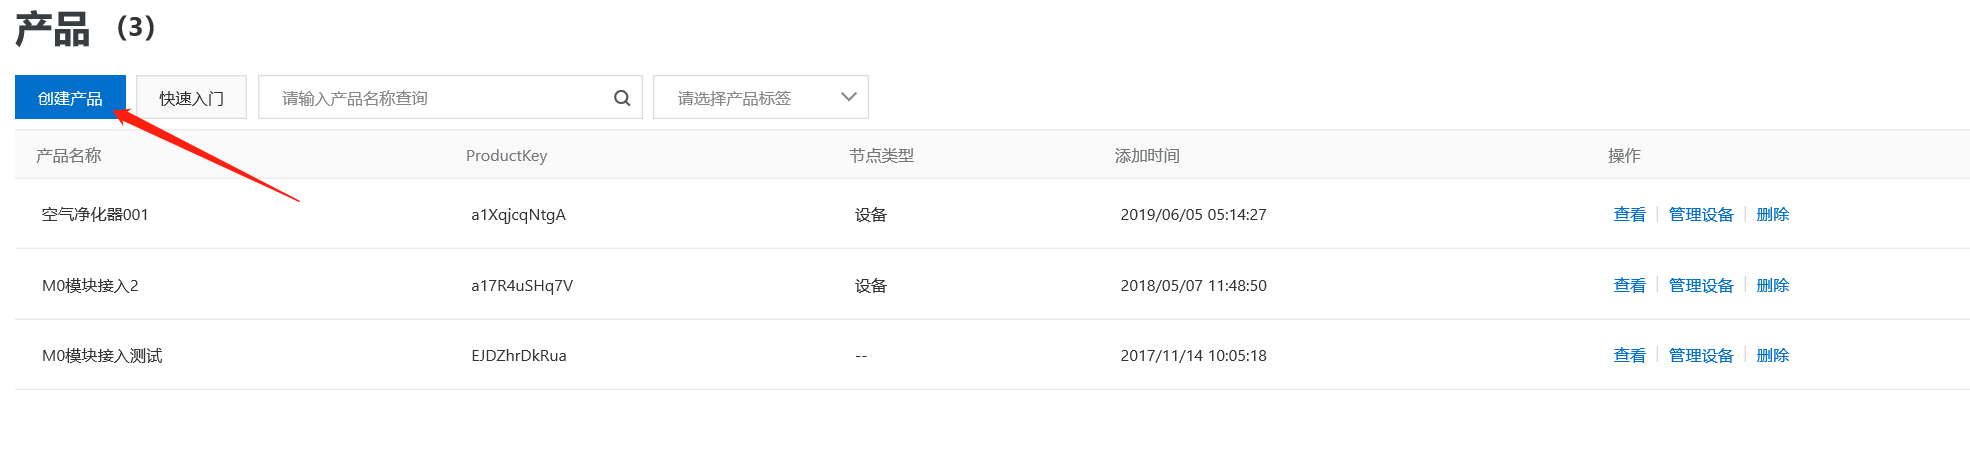
Task: Click 查看 for M0模块接入测试
Action: [x=1629, y=355]
